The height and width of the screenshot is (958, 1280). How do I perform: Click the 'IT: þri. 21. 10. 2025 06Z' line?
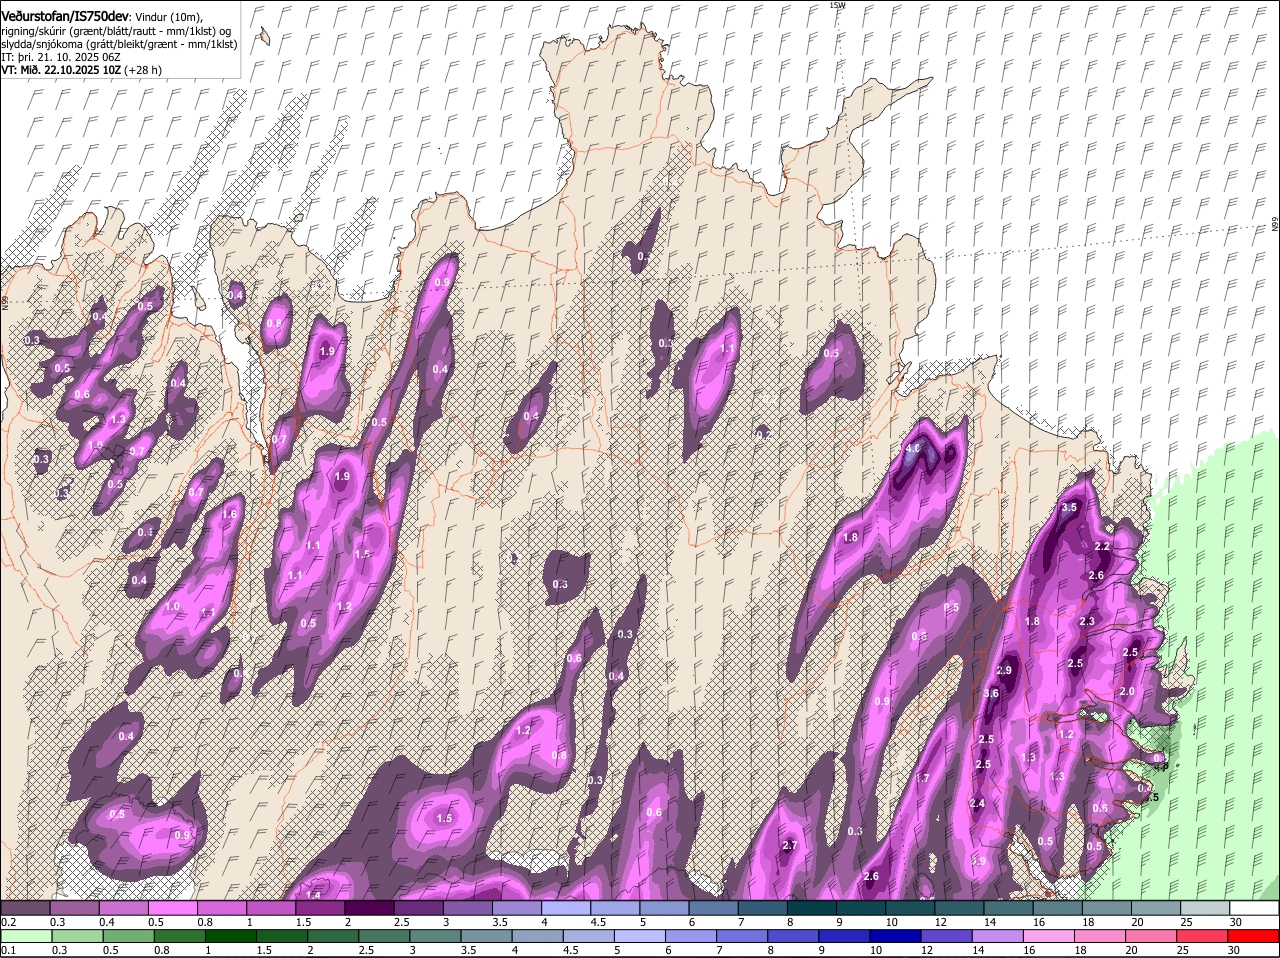pyautogui.click(x=61, y=57)
